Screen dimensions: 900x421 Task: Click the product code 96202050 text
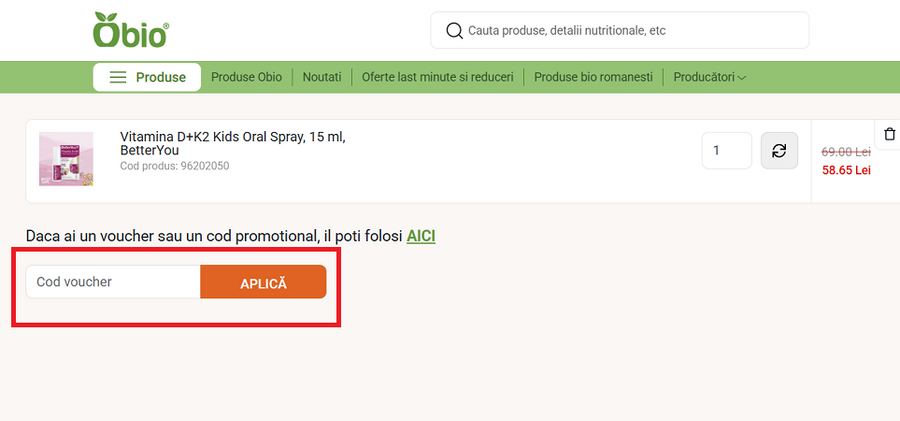click(x=174, y=166)
